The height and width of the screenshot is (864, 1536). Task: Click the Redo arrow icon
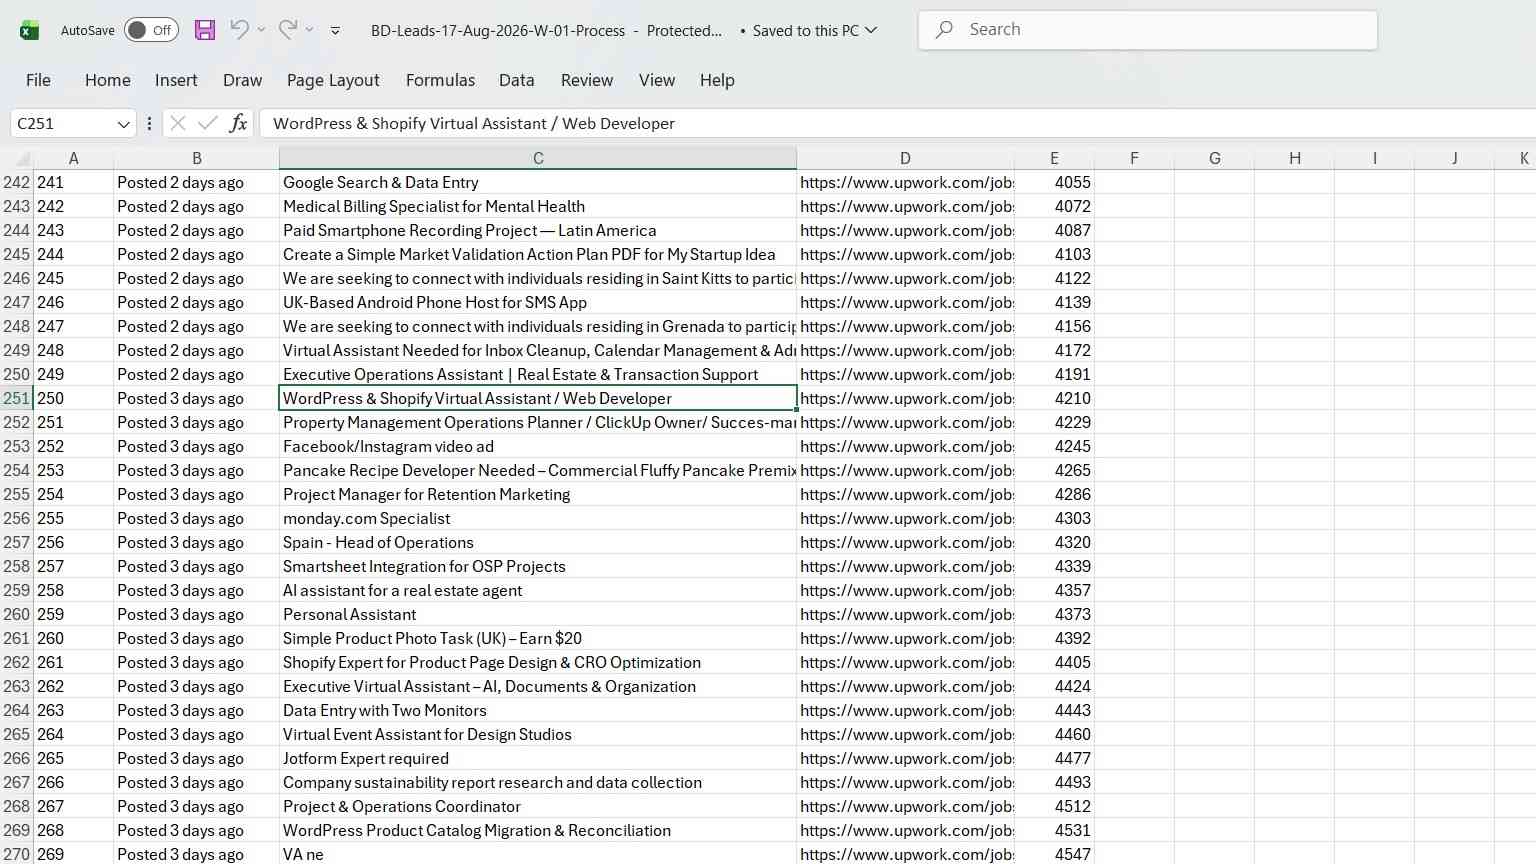pos(288,30)
